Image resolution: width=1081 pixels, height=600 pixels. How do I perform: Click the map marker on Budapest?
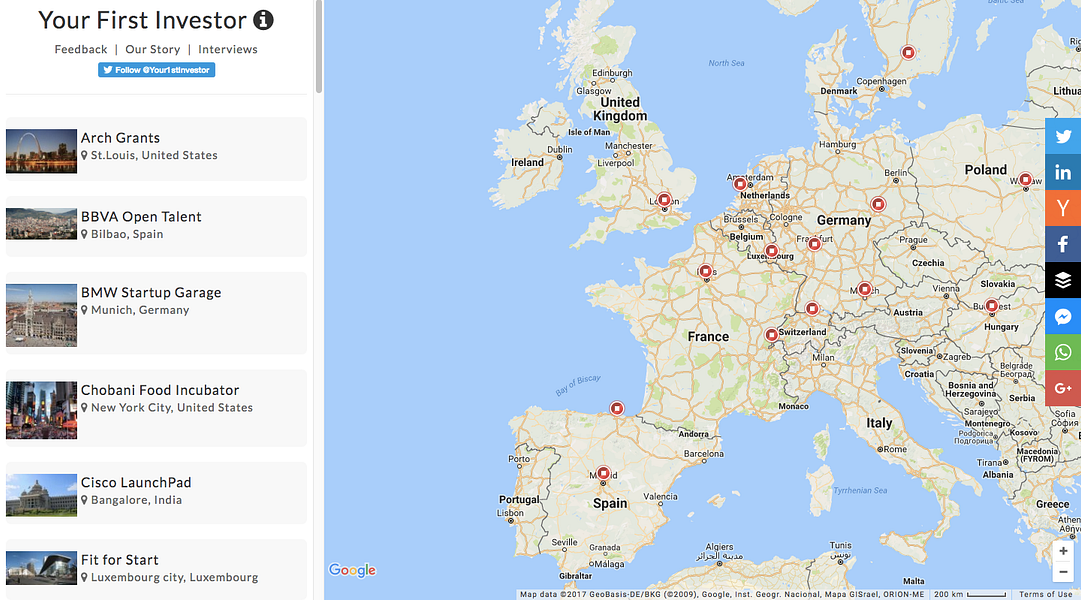[991, 306]
